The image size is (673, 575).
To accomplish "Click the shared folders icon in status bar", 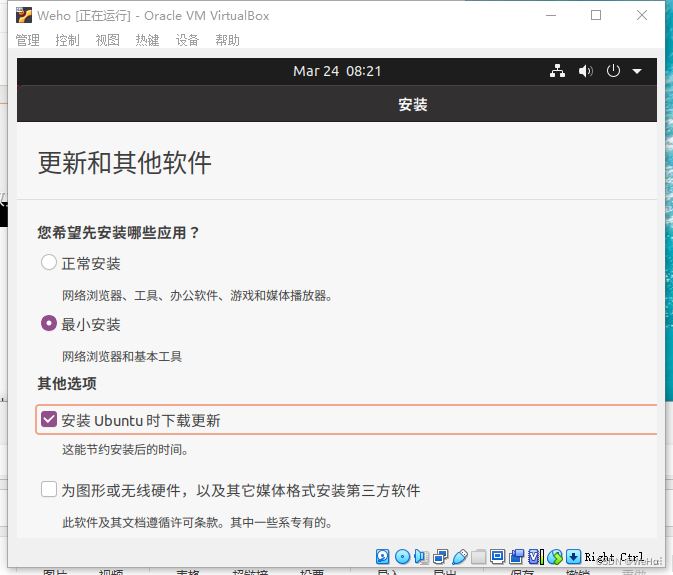I will 478,557.
